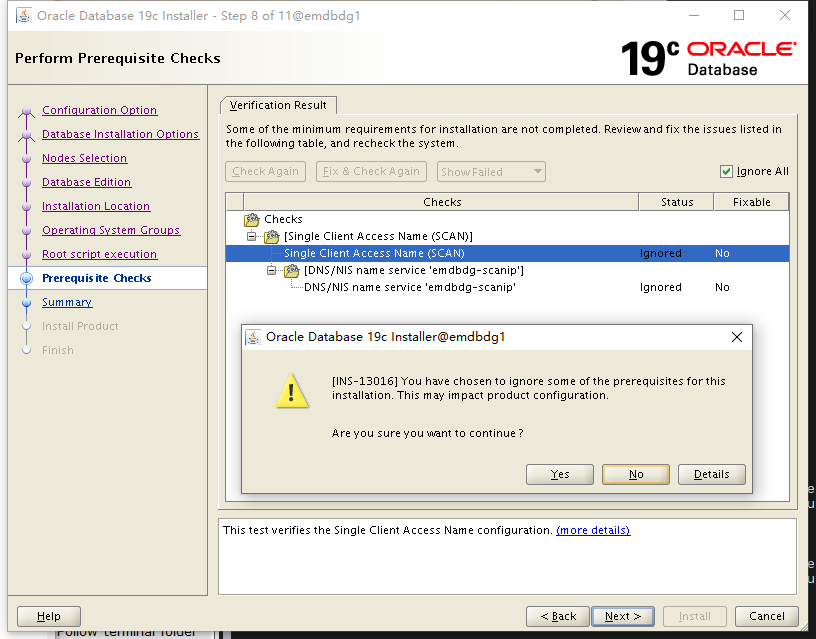Image resolution: width=816 pixels, height=639 pixels.
Task: Click the [Single Client Access Name (SCAN)] folder icon
Action: [272, 236]
